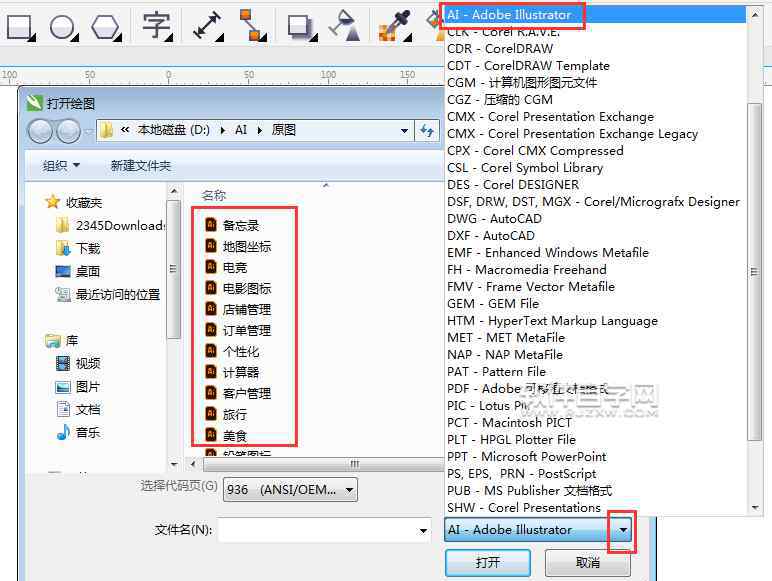Select the file 订单管理

tap(238, 330)
